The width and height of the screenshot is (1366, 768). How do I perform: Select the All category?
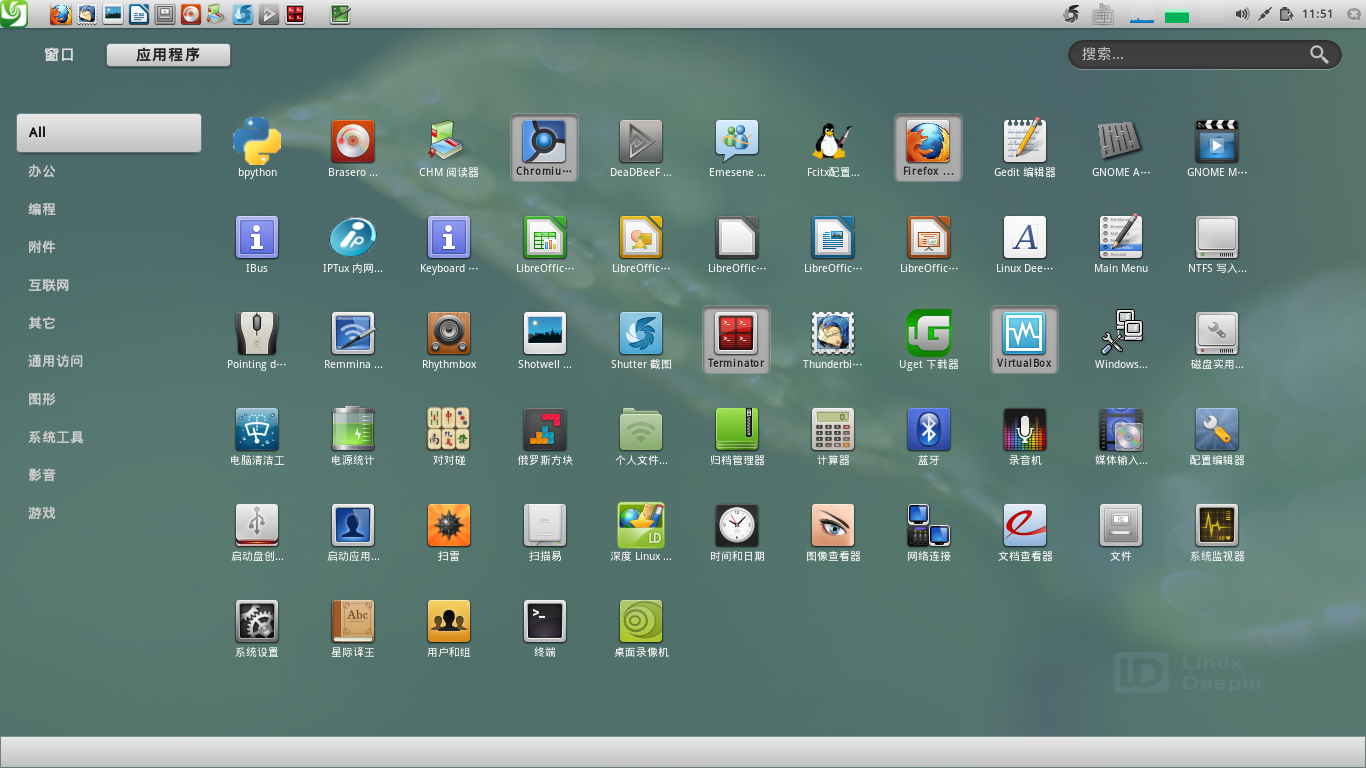pyautogui.click(x=109, y=132)
